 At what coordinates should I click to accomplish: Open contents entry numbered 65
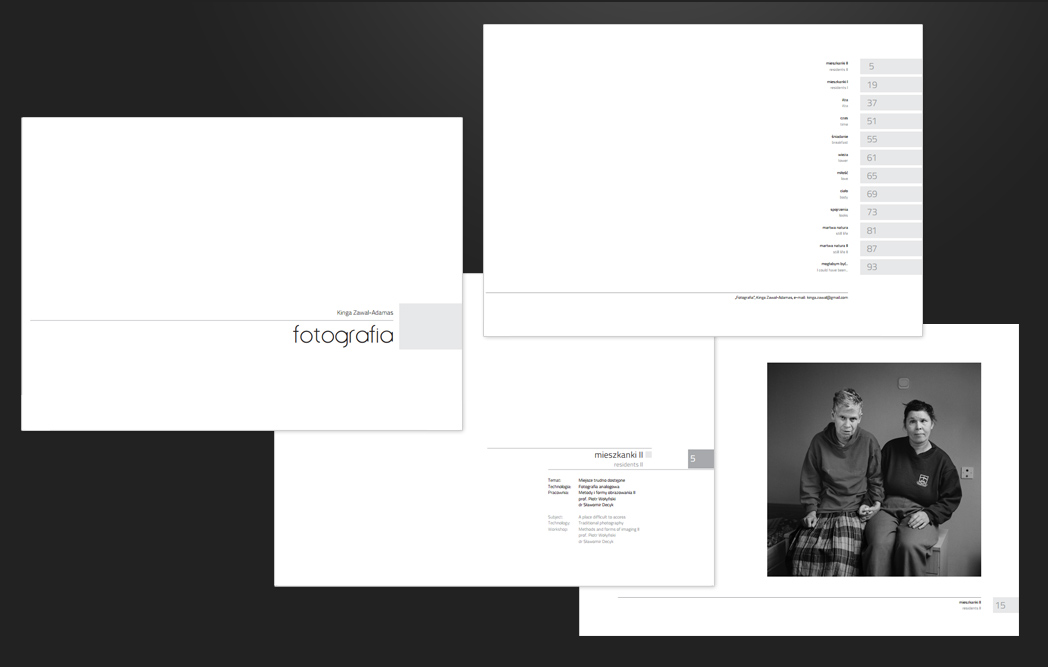tap(890, 176)
